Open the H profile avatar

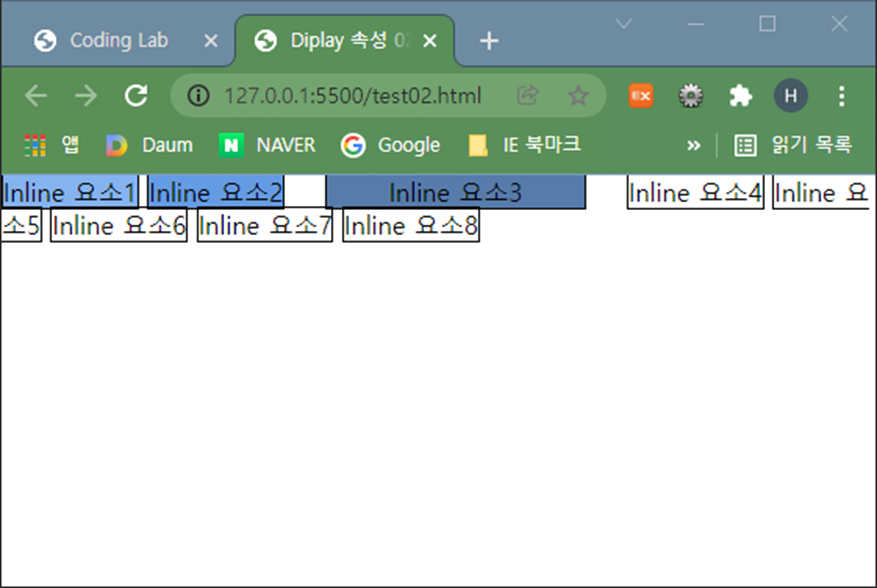tap(790, 96)
